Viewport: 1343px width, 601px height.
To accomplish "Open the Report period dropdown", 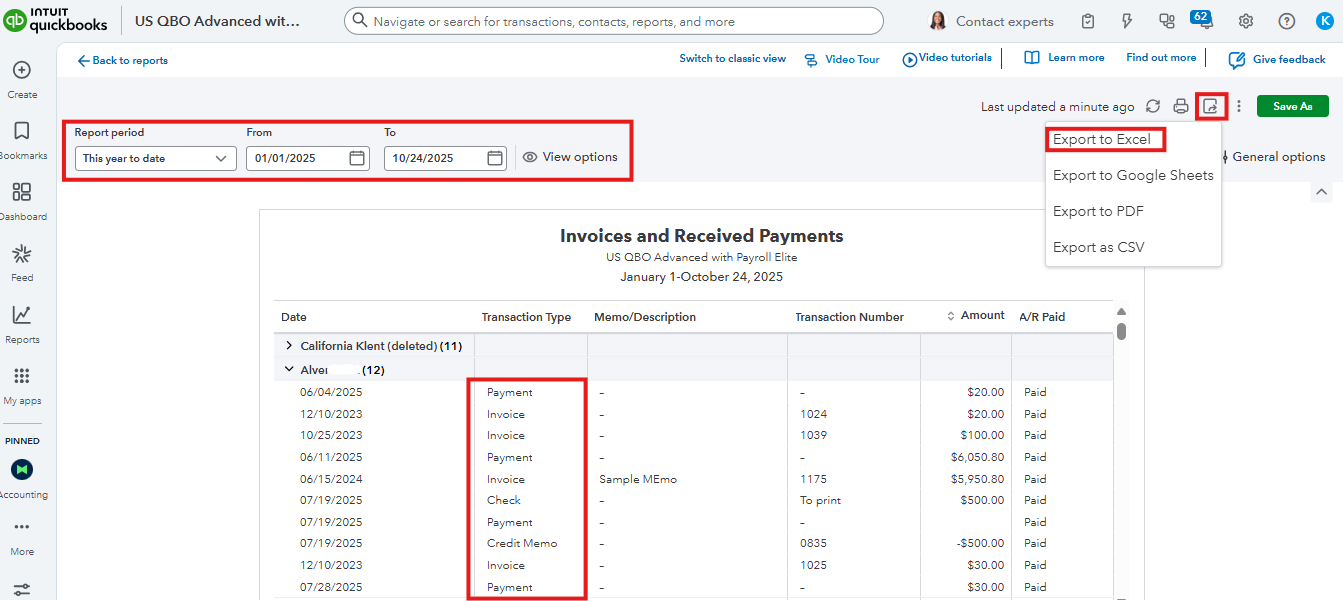I will [x=155, y=158].
